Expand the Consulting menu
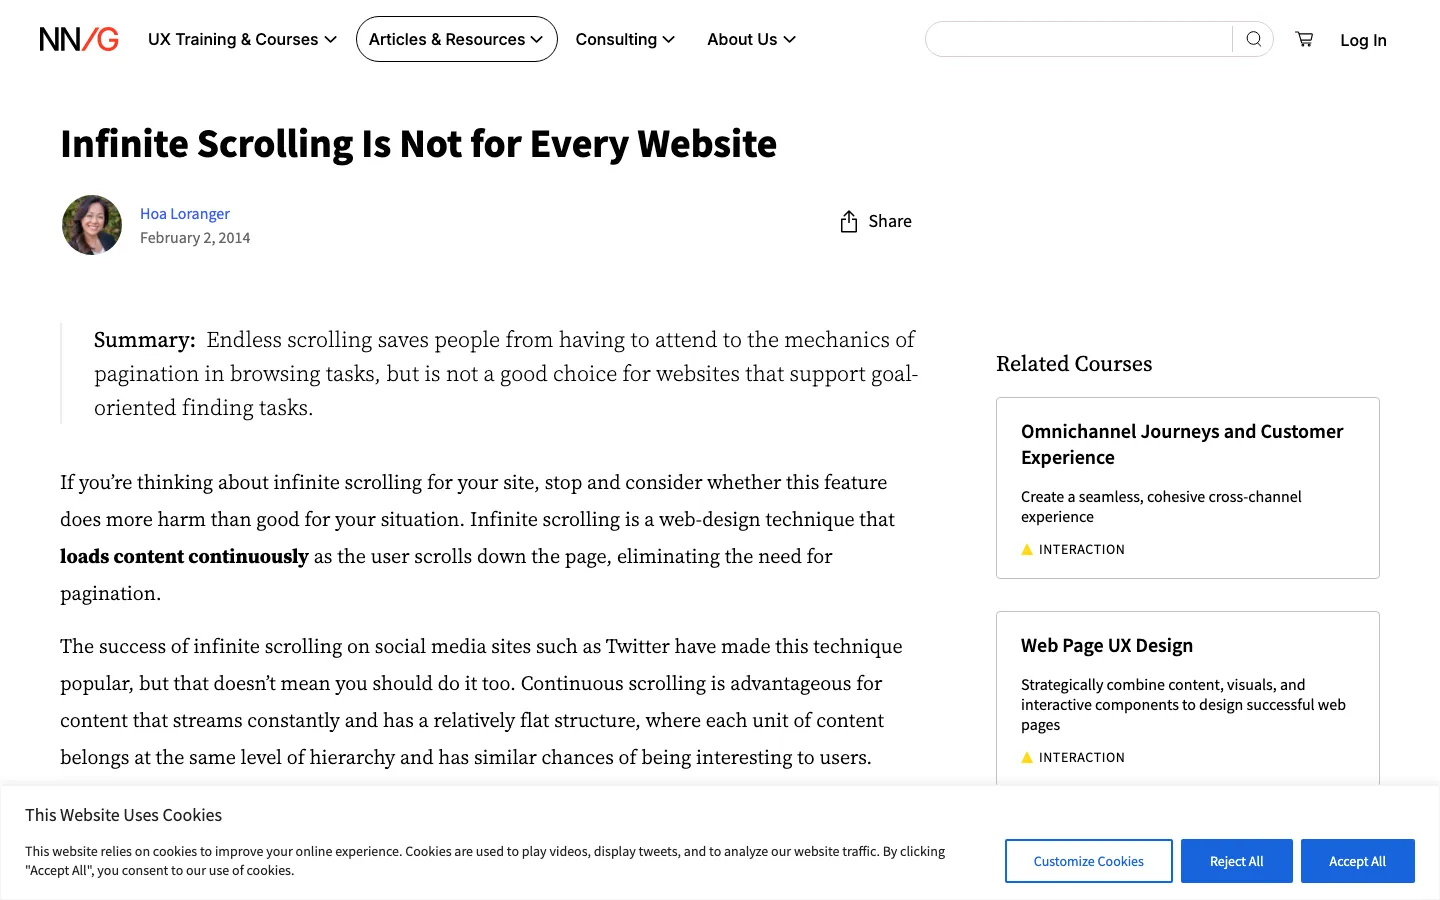The image size is (1440, 900). 625,39
